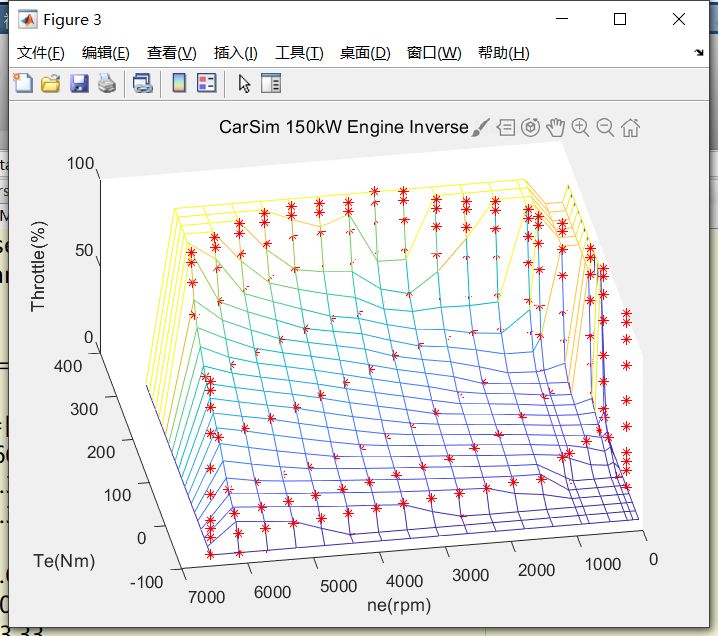
Task: Restore view with the home icon
Action: pos(630,127)
